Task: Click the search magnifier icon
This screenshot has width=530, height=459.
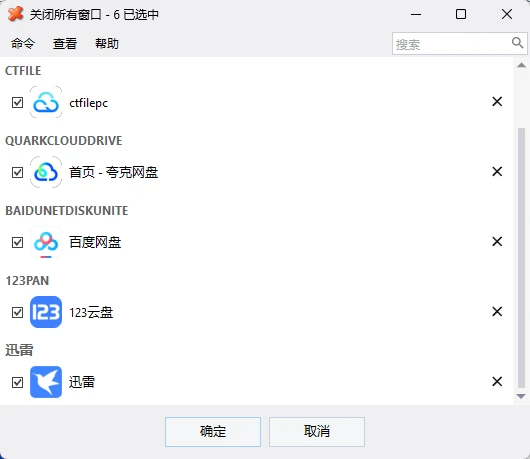Action: 517,43
